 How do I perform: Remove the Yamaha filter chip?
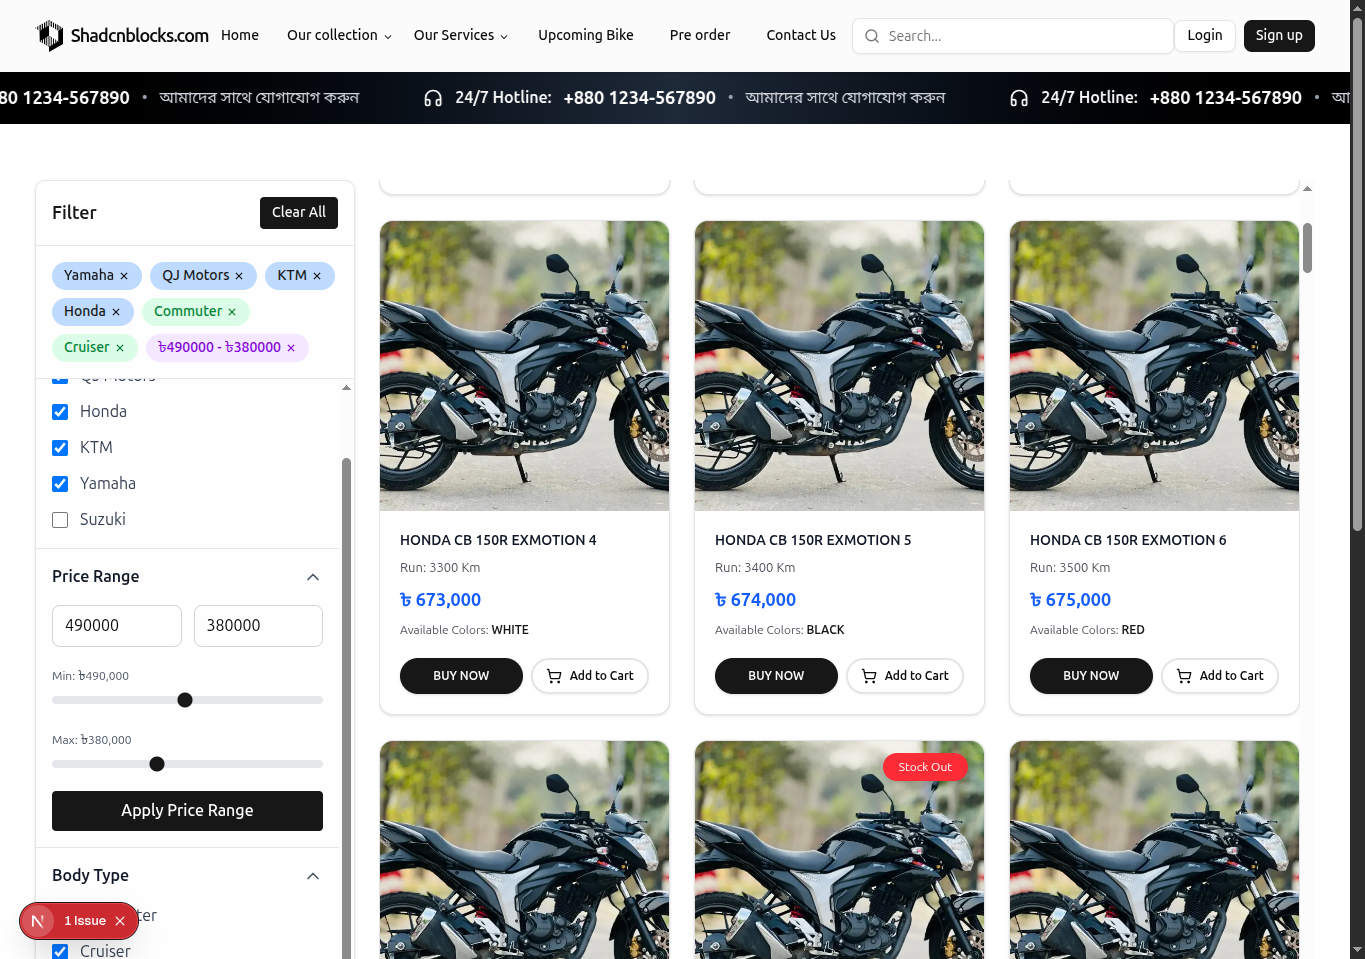124,276
